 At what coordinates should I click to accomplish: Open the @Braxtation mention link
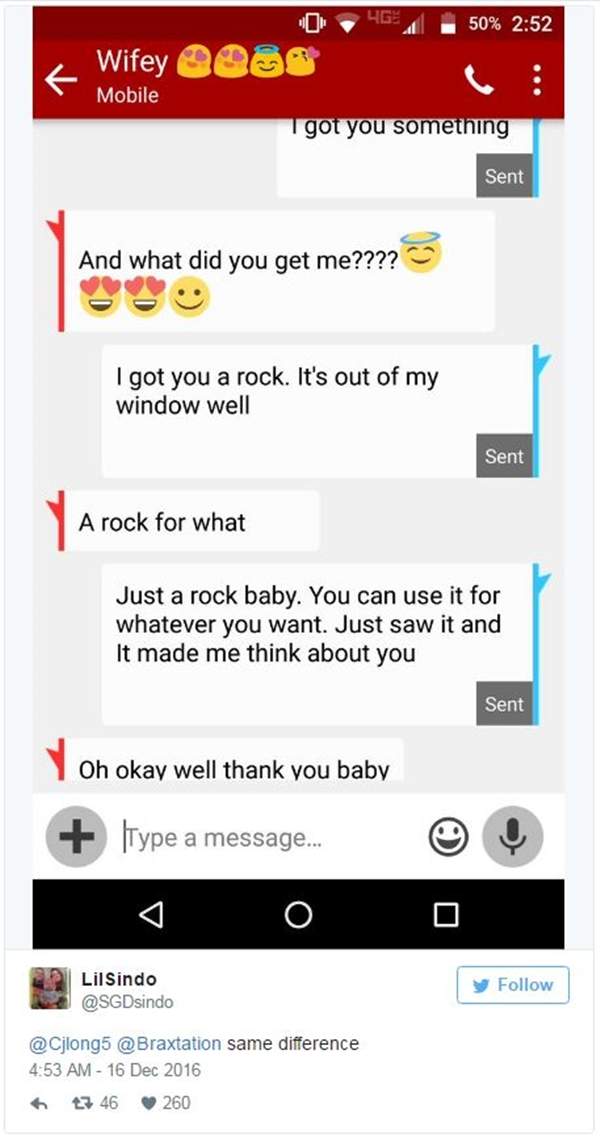click(x=168, y=1044)
